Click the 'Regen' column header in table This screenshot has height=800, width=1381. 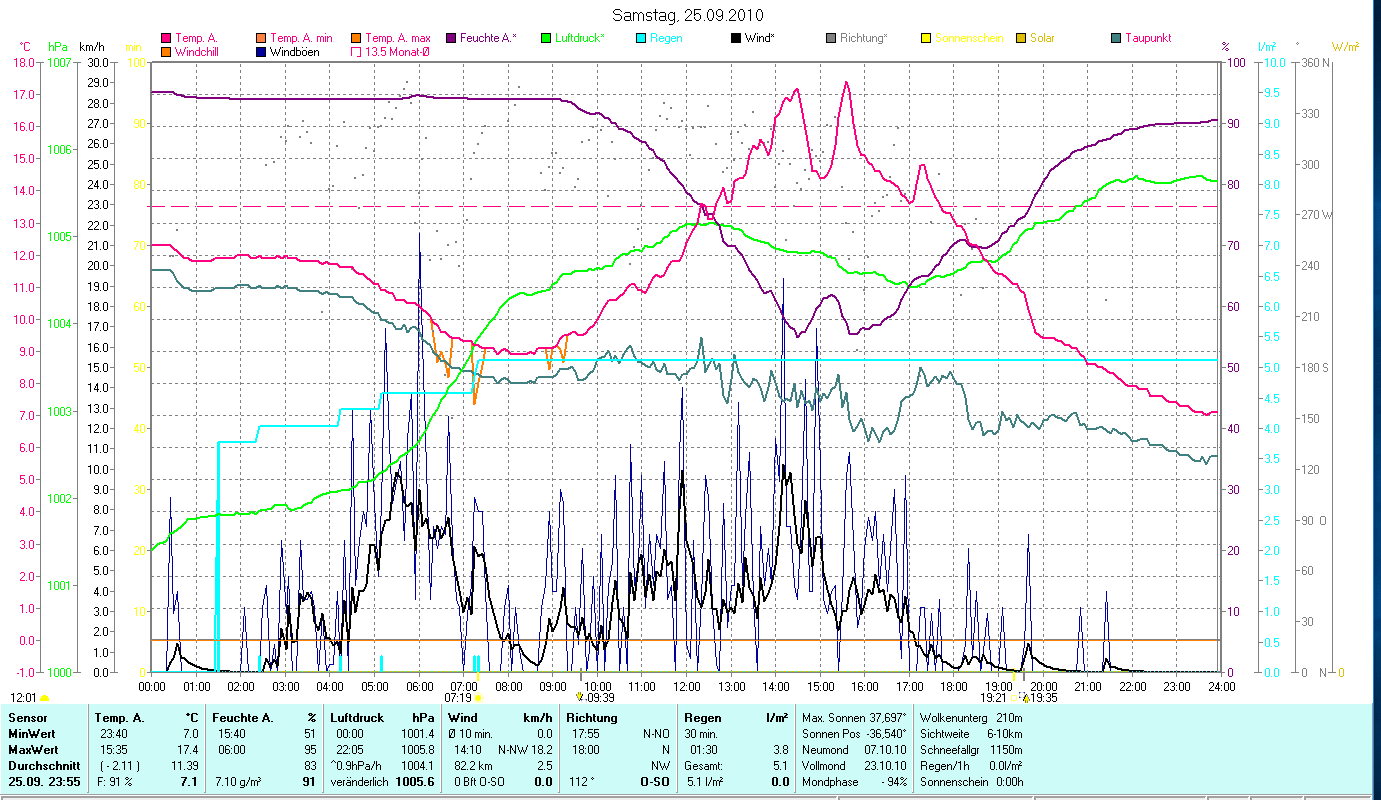pos(702,718)
